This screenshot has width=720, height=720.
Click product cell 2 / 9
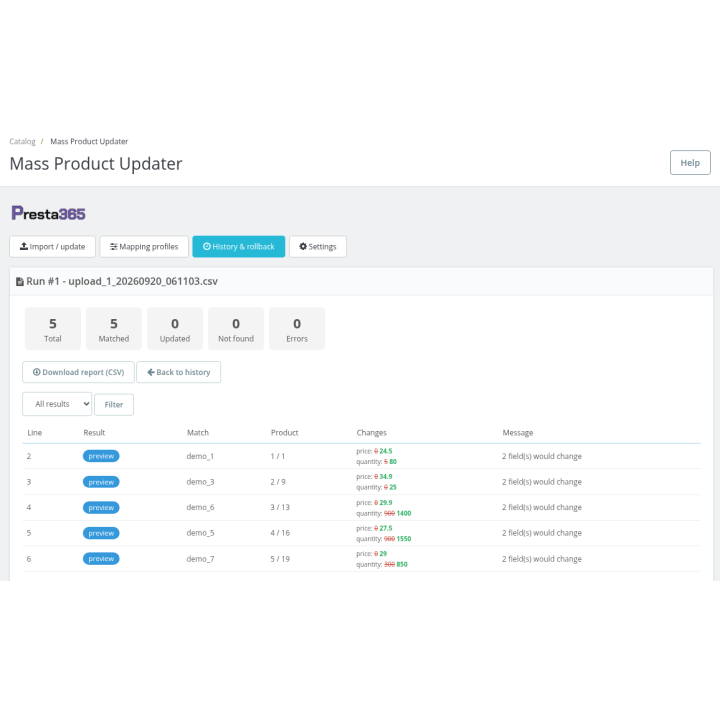(x=278, y=482)
